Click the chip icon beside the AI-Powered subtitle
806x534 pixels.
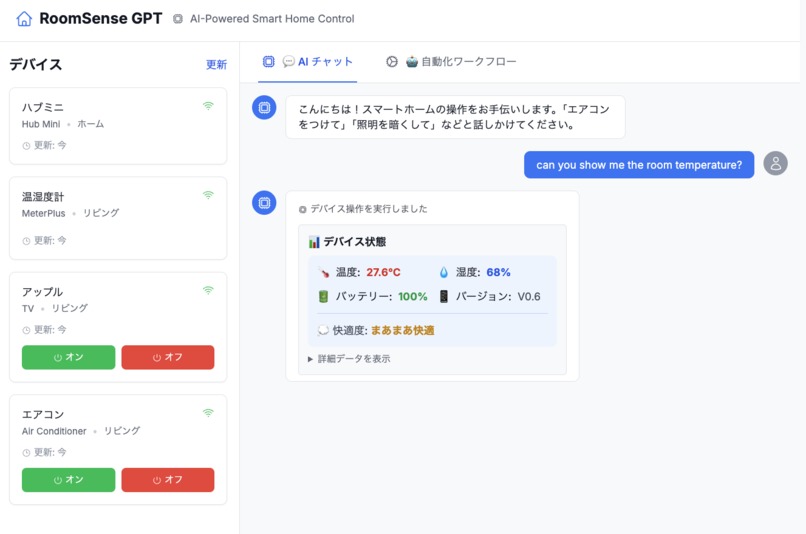pyautogui.click(x=177, y=19)
